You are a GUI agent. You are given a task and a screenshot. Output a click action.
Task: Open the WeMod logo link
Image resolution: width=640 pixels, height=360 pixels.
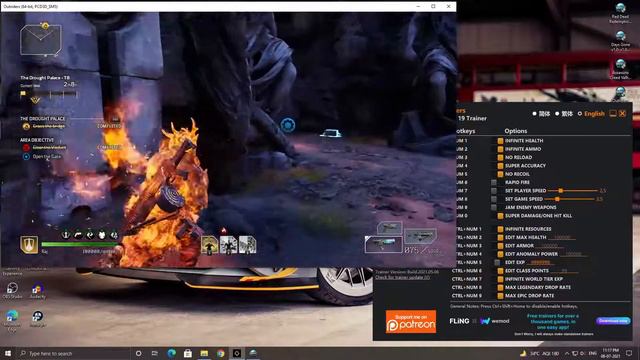pyautogui.click(x=495, y=321)
